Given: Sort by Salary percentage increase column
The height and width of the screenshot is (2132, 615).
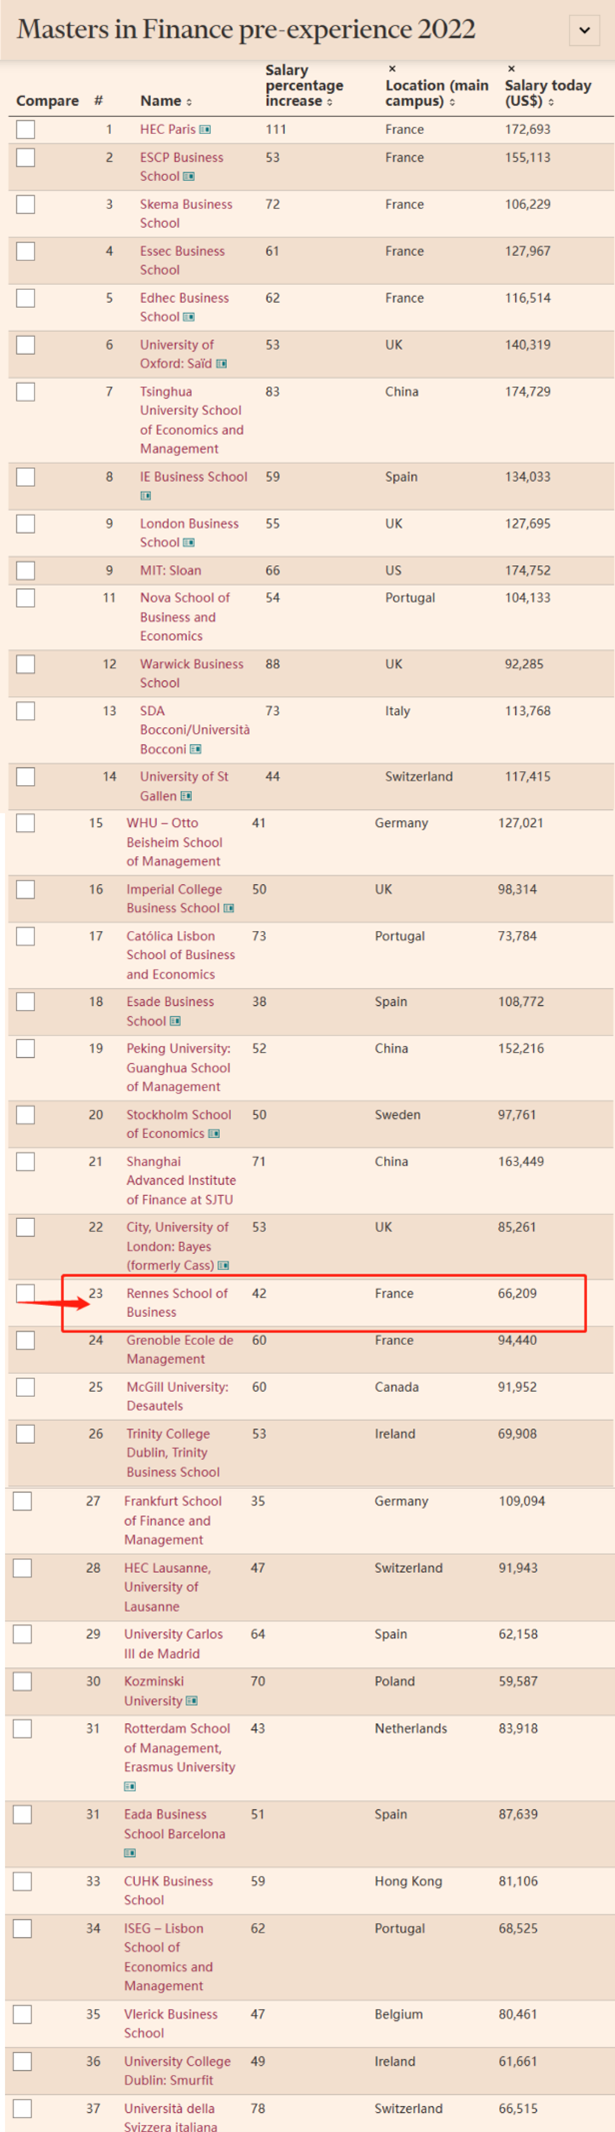Looking at the screenshot, I should click(x=304, y=86).
